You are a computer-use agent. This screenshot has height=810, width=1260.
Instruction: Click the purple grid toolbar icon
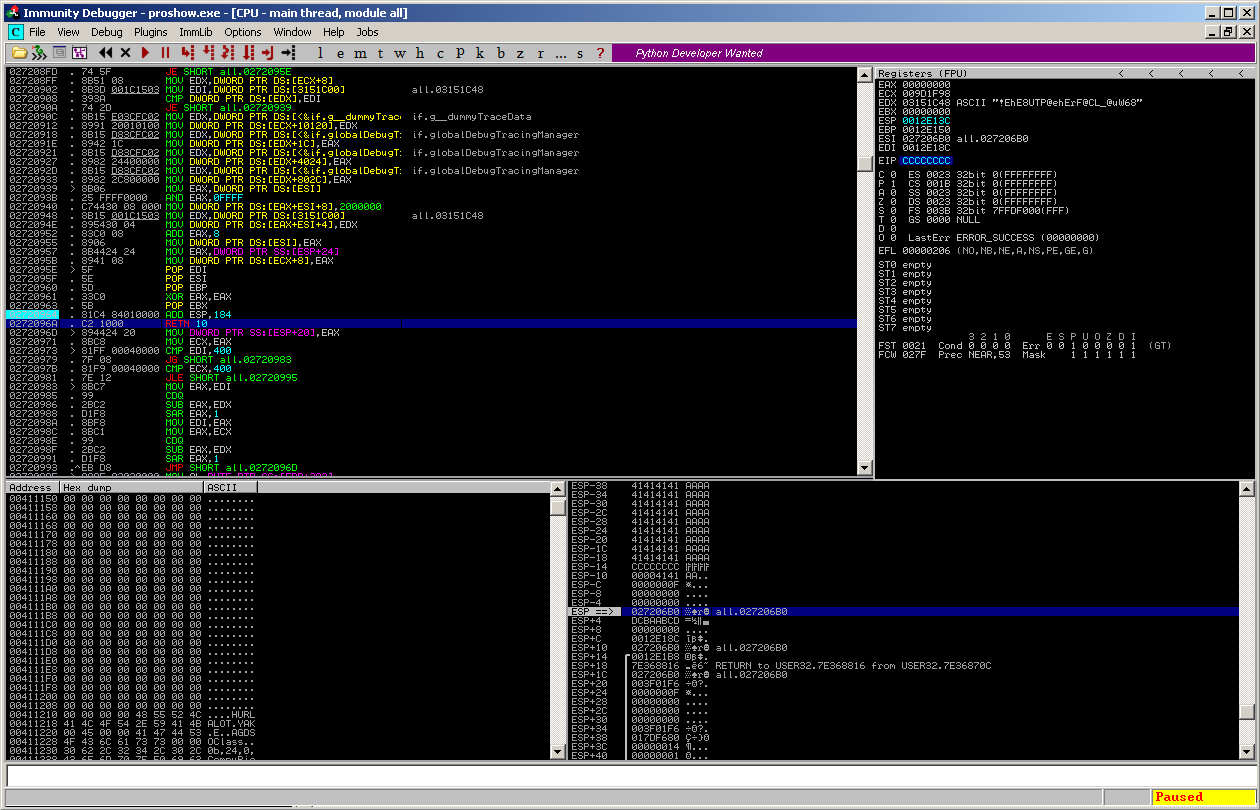79,52
